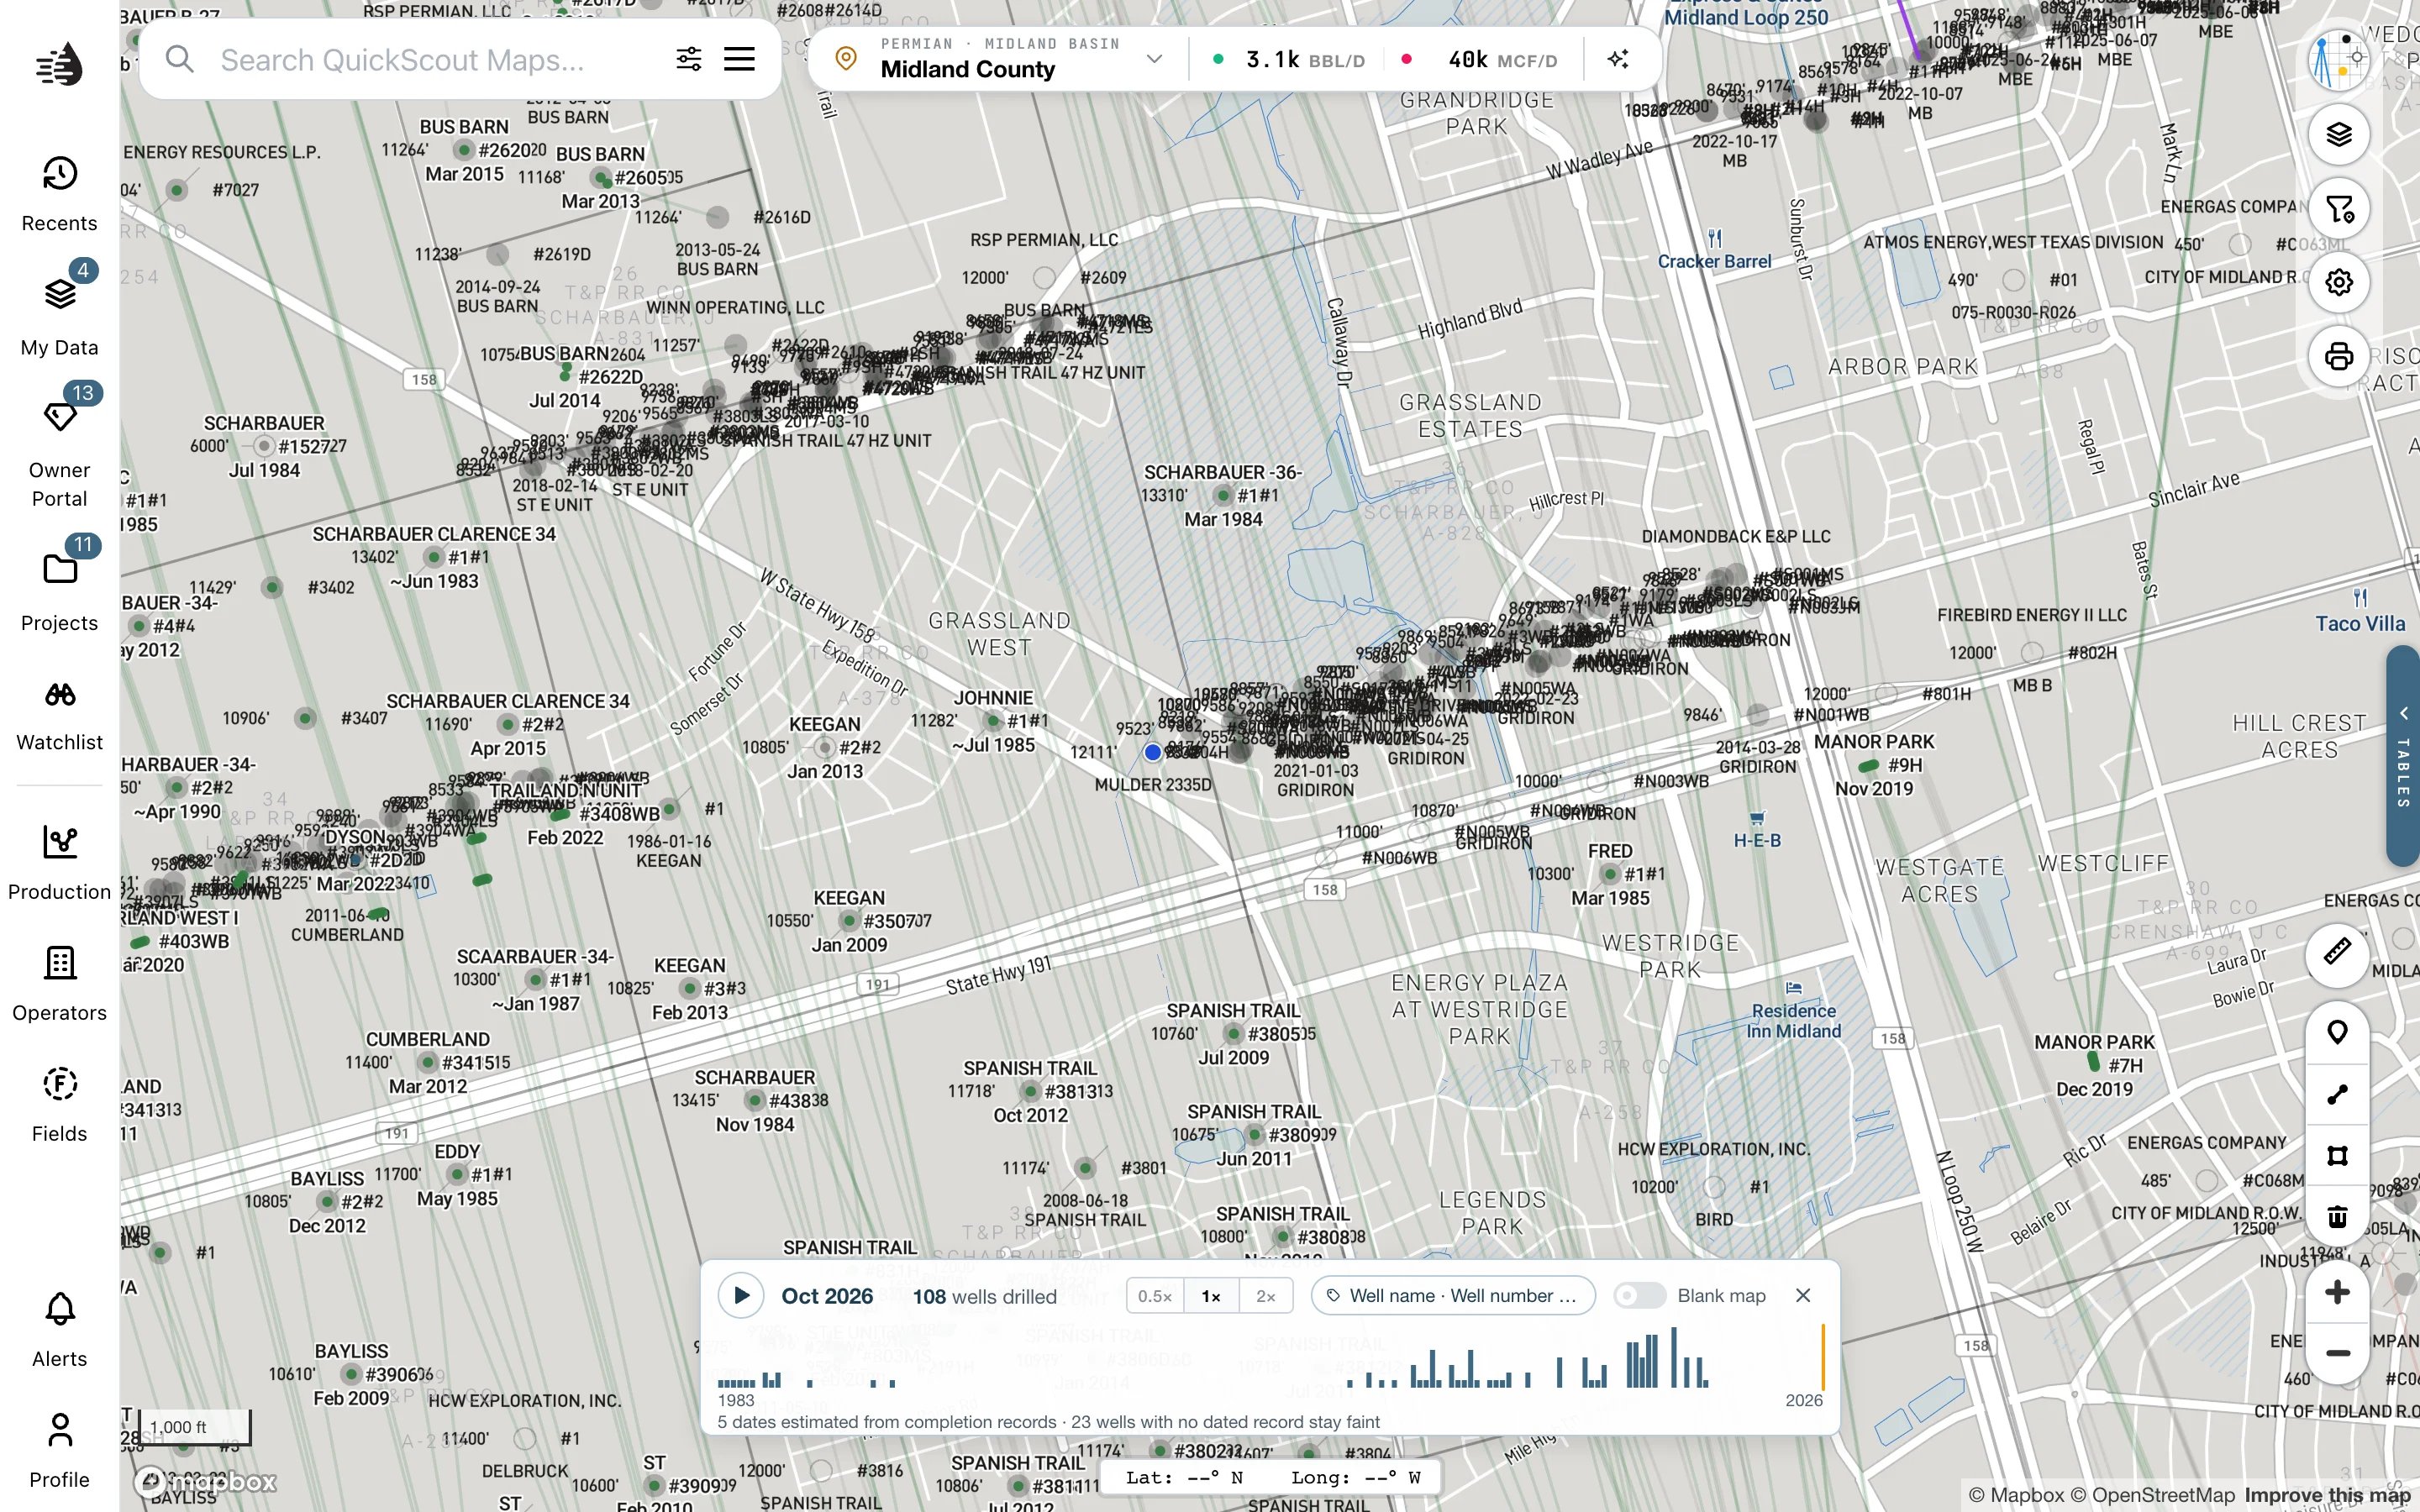Select the draw line tool
2420x1512 pixels.
tap(2337, 1094)
